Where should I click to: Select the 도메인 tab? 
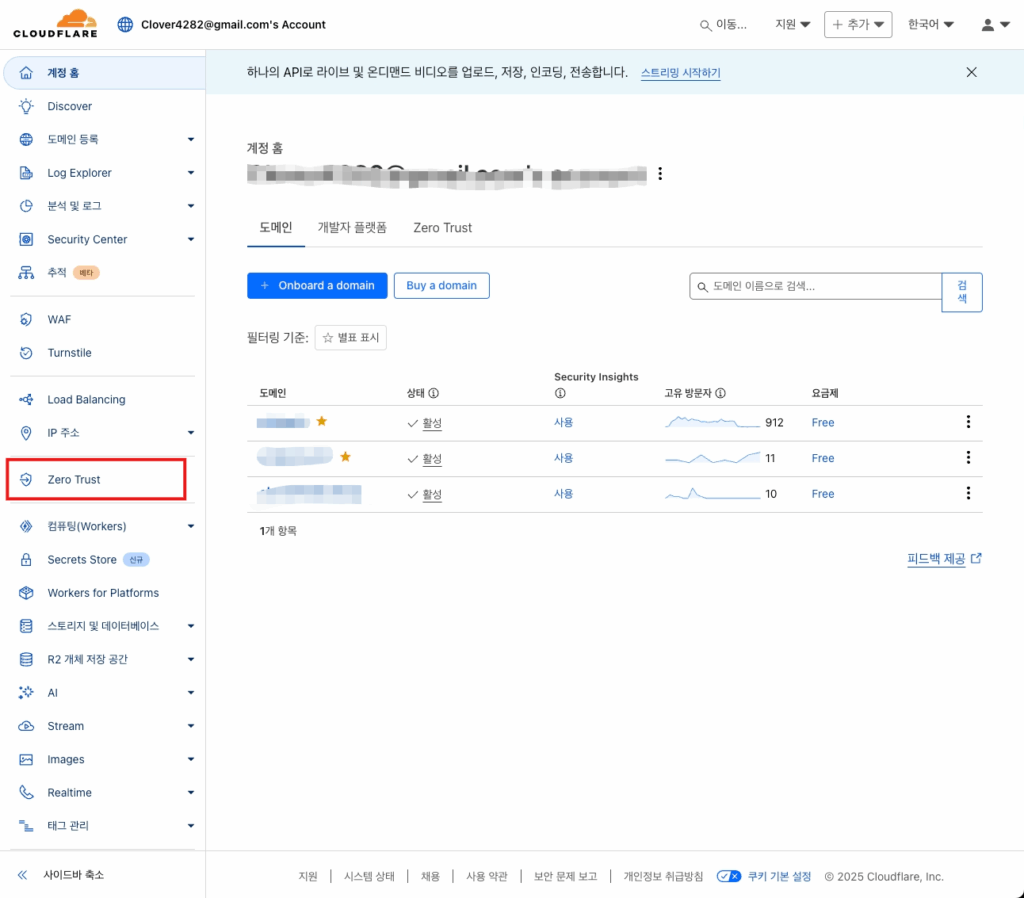(276, 227)
